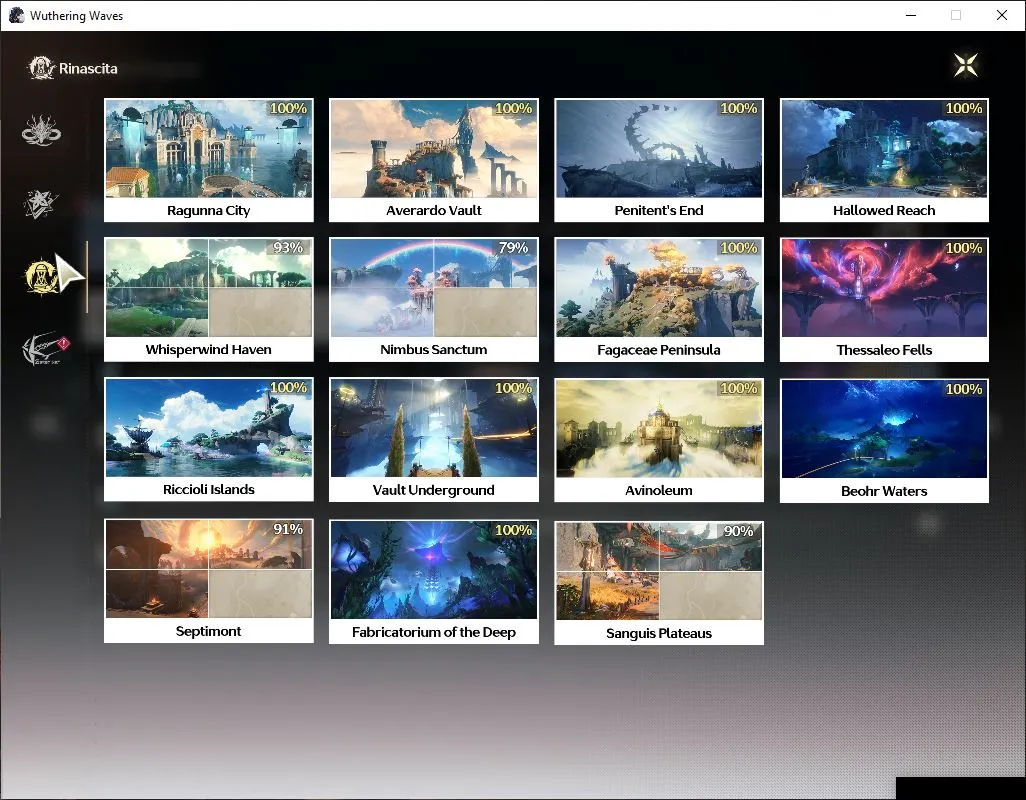Choose the Thessaleo Fells area card
The height and width of the screenshot is (800, 1026).
pyautogui.click(x=884, y=300)
